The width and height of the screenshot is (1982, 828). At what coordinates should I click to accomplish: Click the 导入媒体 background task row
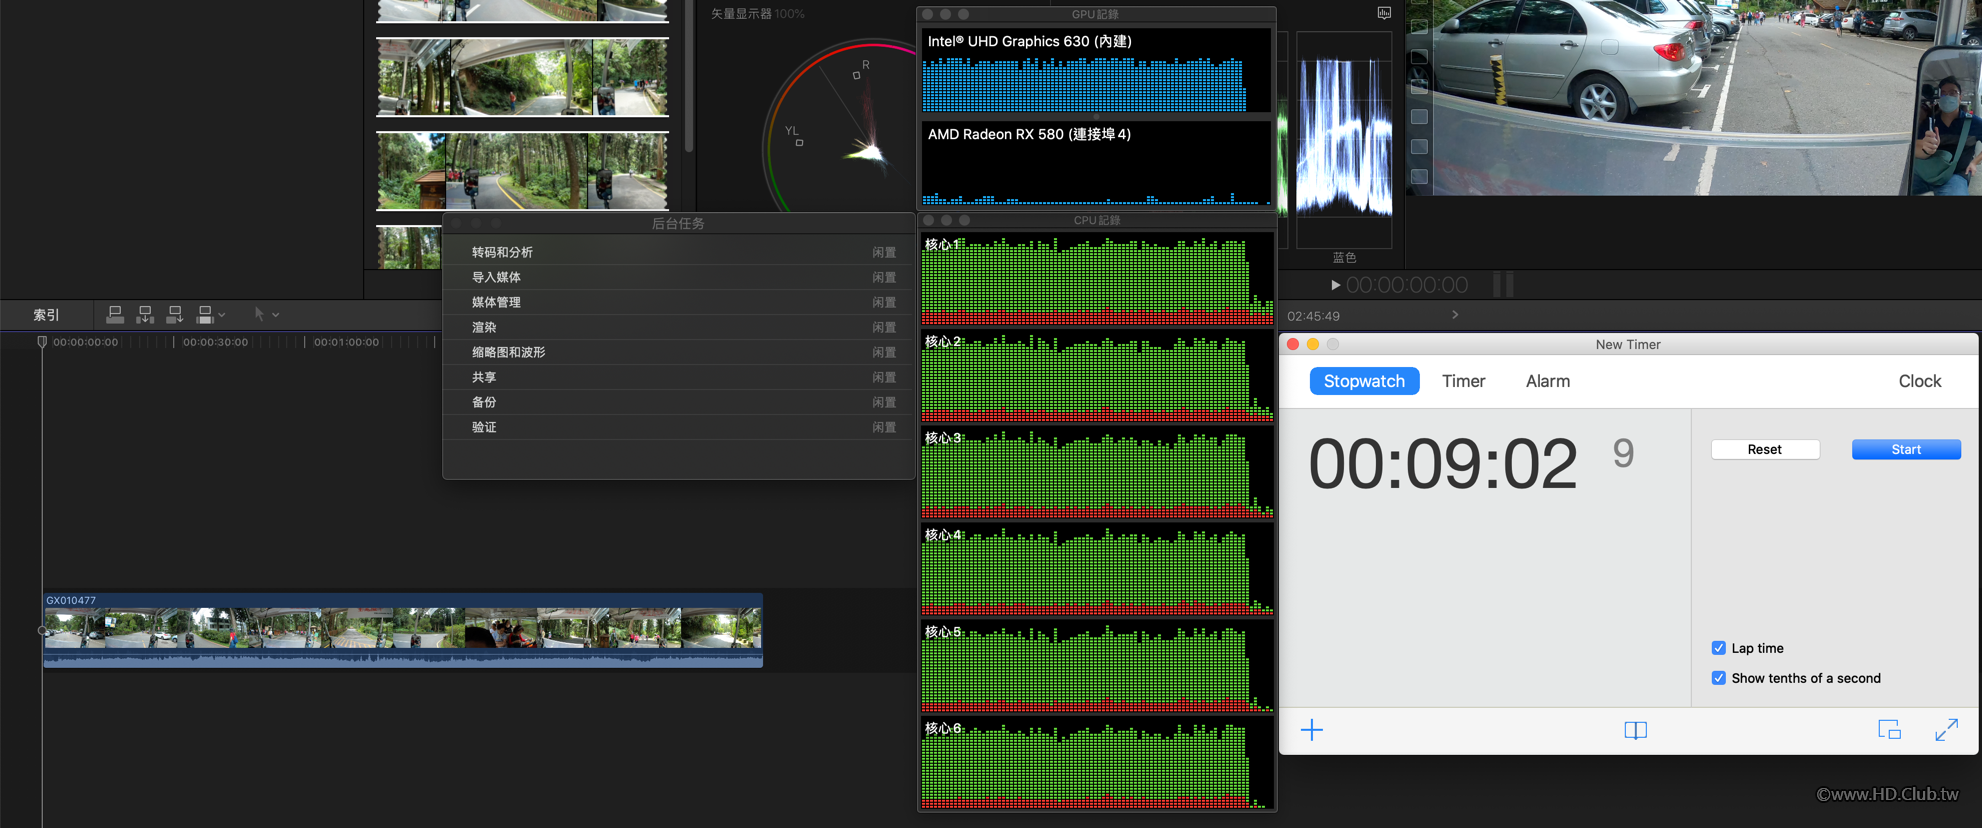679,277
